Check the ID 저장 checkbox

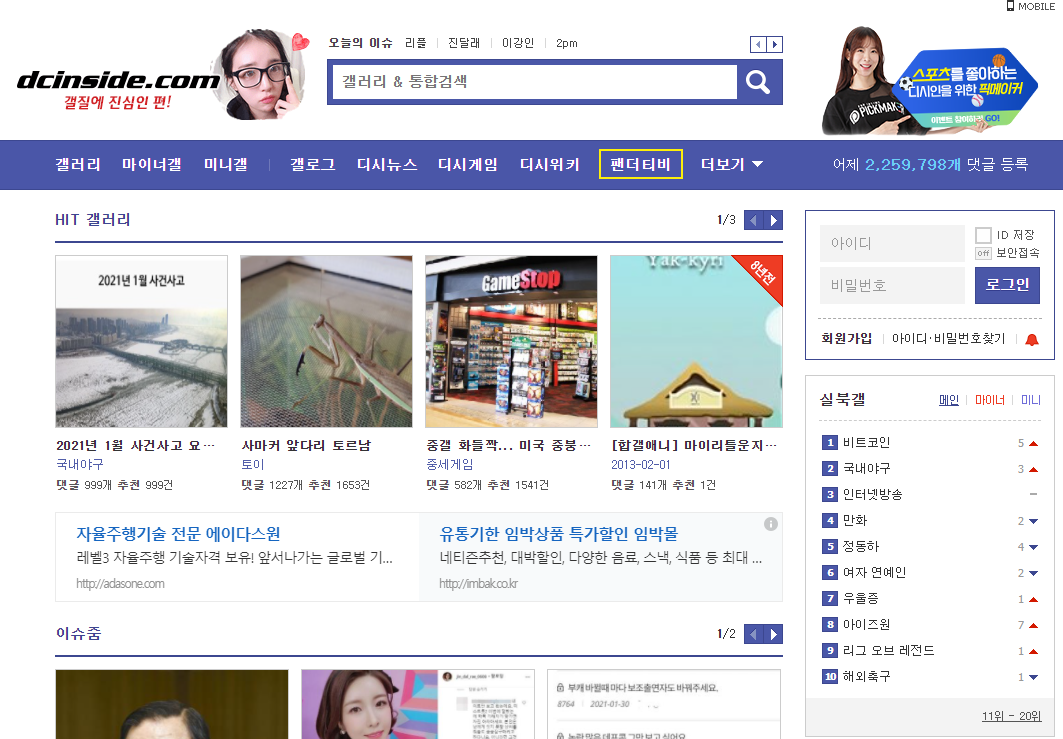click(x=983, y=235)
